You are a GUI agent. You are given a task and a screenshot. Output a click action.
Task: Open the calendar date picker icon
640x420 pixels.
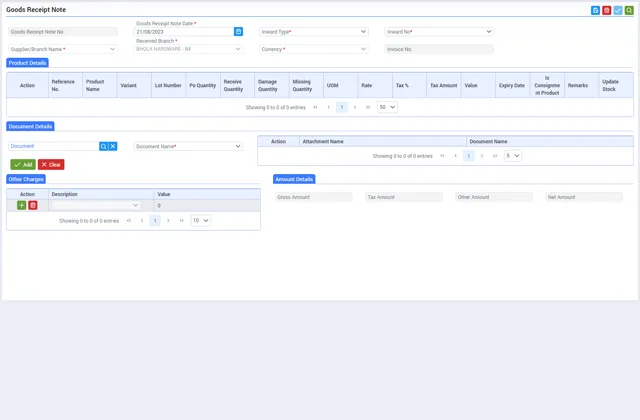click(x=238, y=32)
